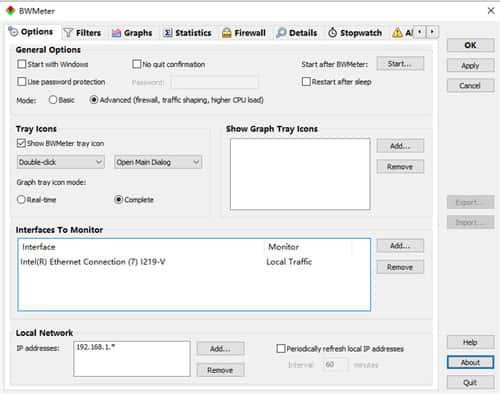Enable Use password protection checkbox
Screen dimensions: 500x394
[22, 82]
